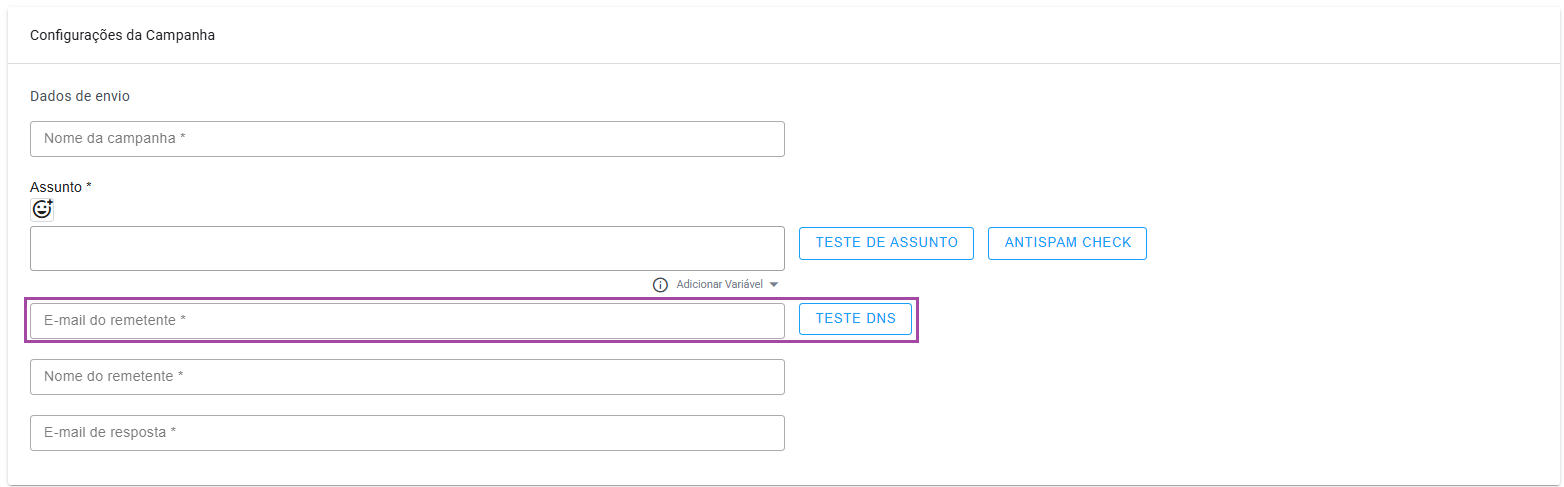
Task: Click the E-mail de resposta placeholder text
Action: 110,433
